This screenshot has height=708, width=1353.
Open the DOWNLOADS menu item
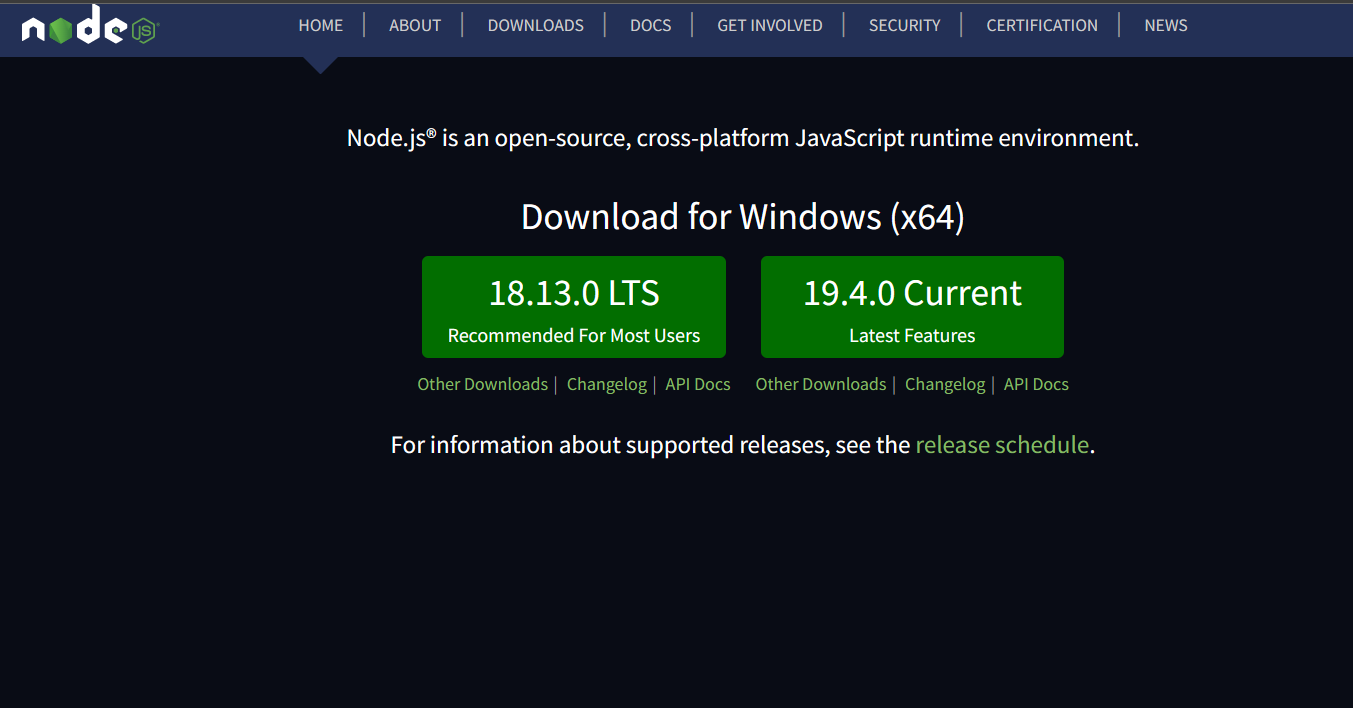[535, 25]
